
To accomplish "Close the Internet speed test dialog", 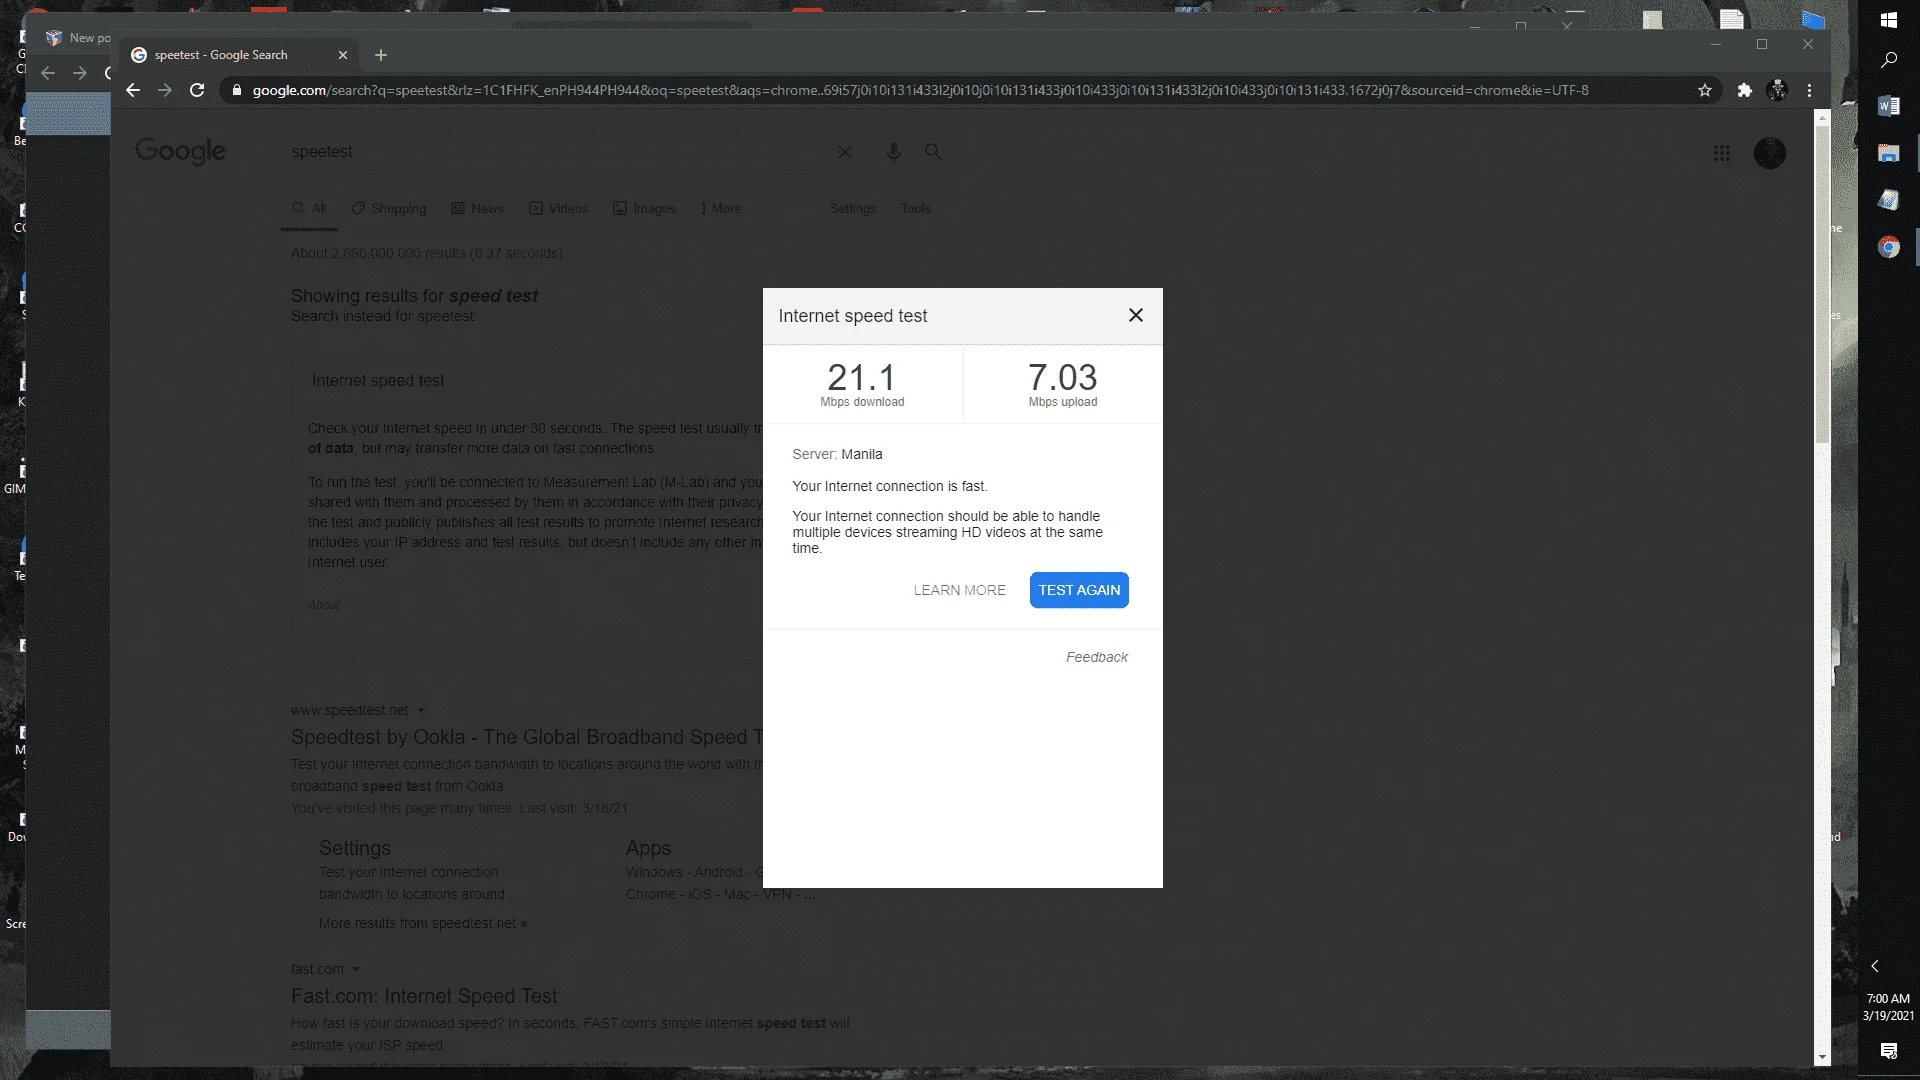I will 1135,315.
